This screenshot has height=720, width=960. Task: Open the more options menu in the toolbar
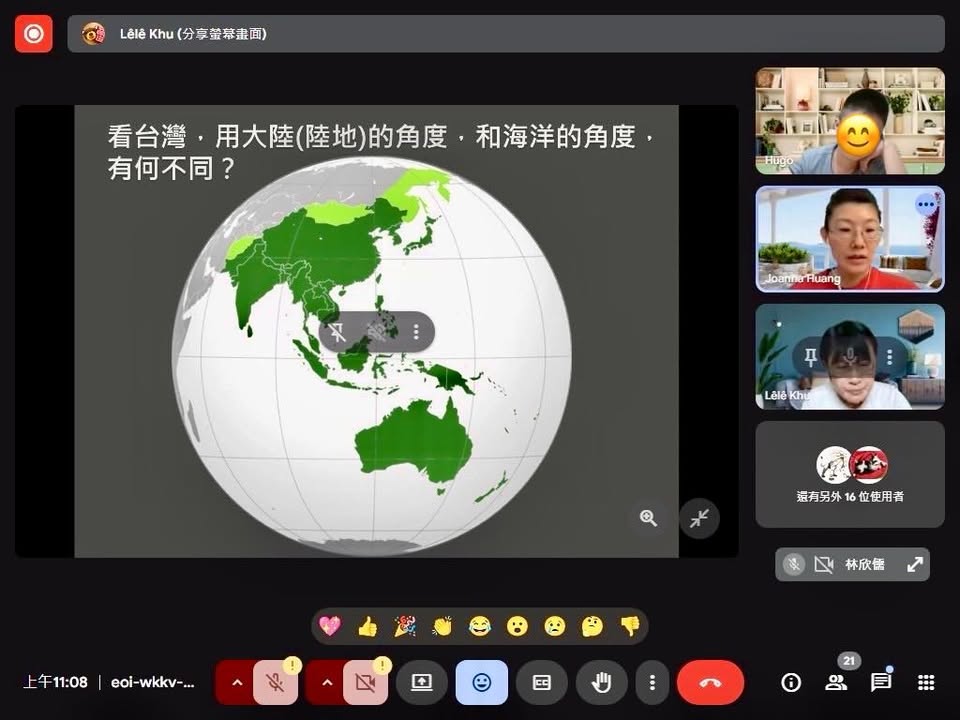coord(653,682)
